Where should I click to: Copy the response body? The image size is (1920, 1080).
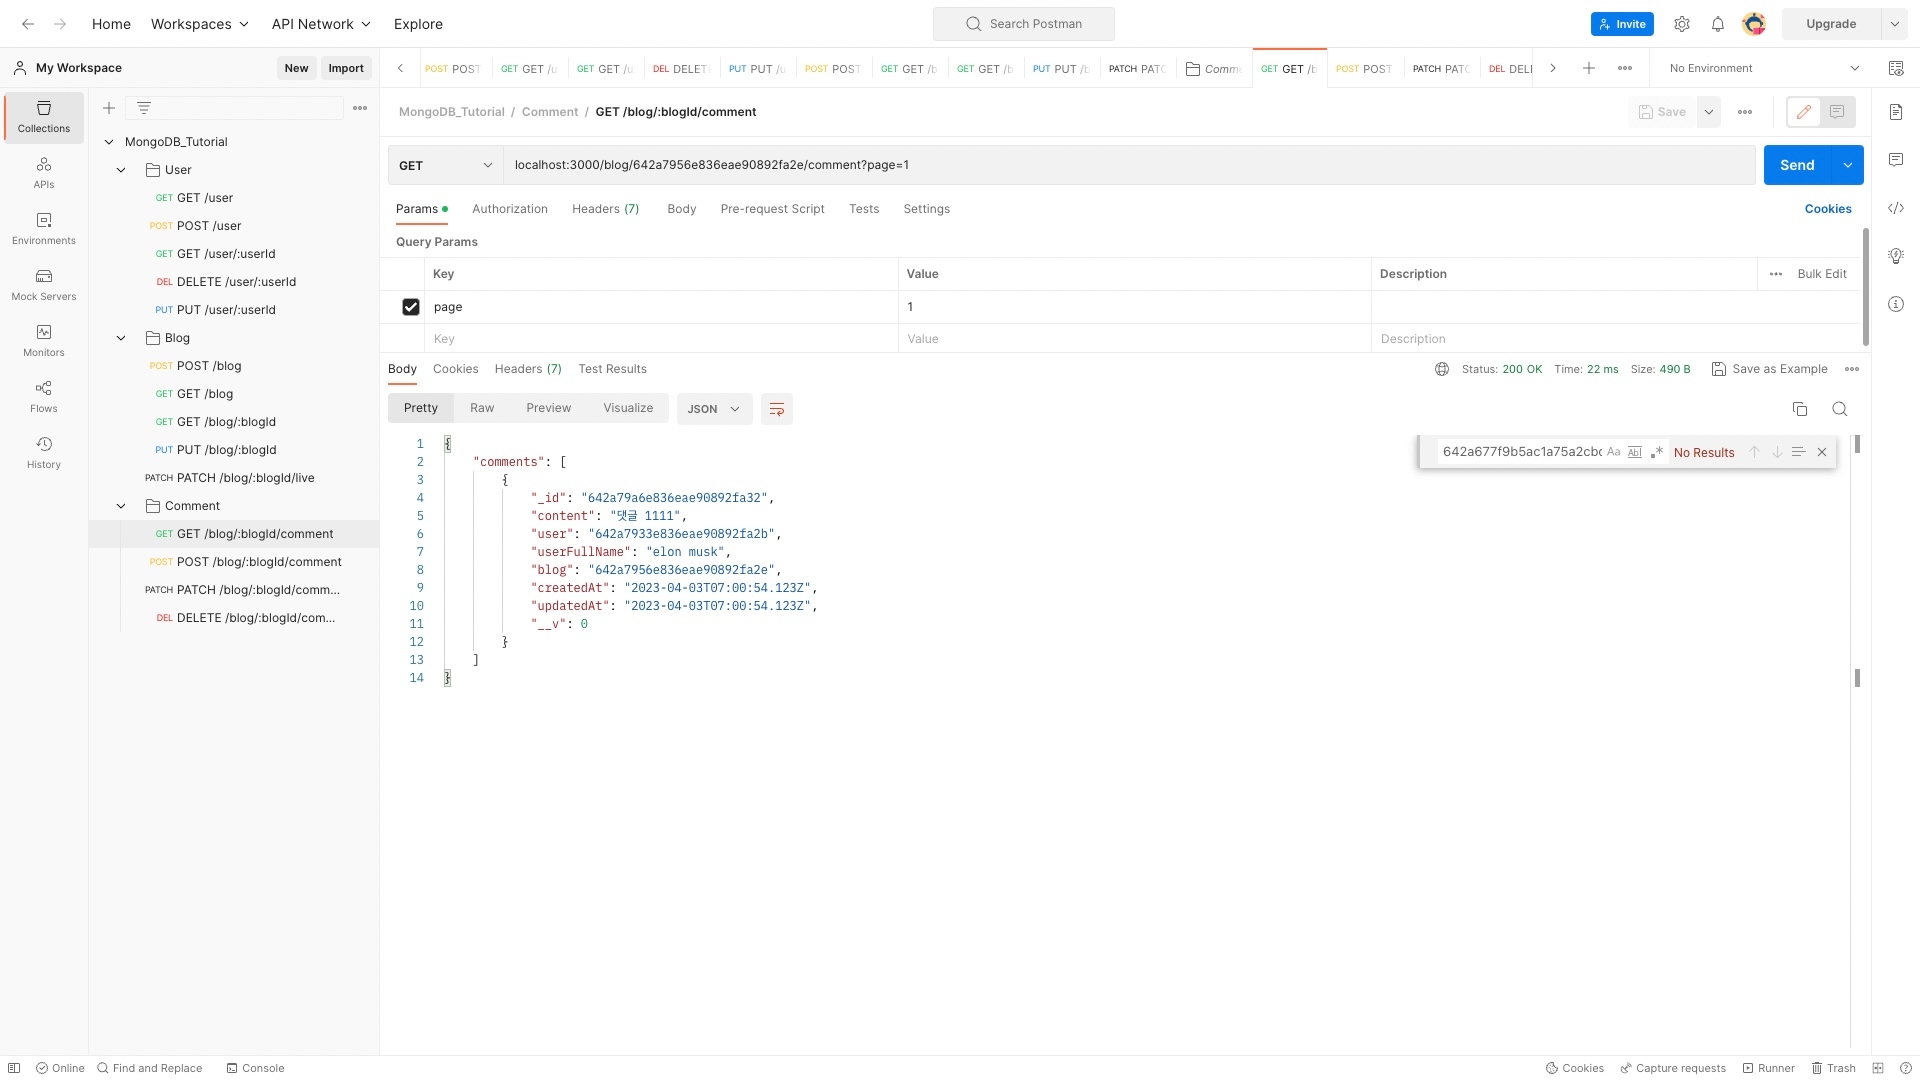[x=1800, y=409]
